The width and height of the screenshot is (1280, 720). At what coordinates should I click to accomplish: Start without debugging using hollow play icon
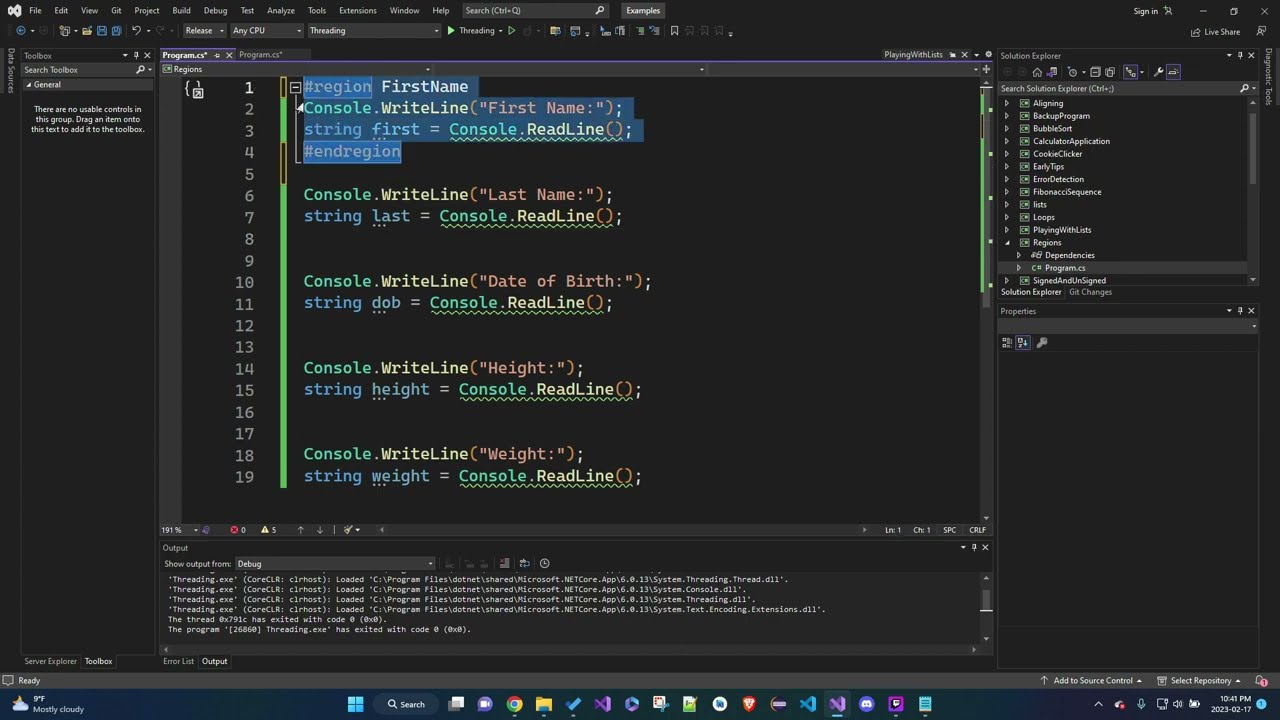(x=511, y=31)
